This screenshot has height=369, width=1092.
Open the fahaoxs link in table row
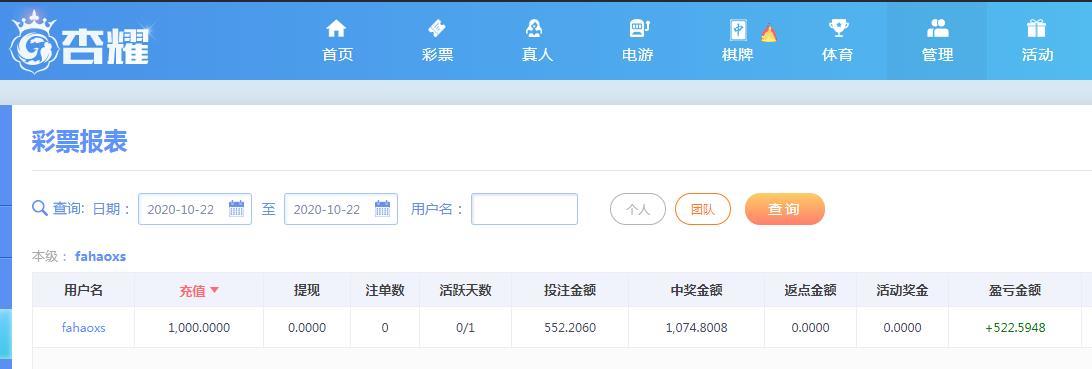84,327
